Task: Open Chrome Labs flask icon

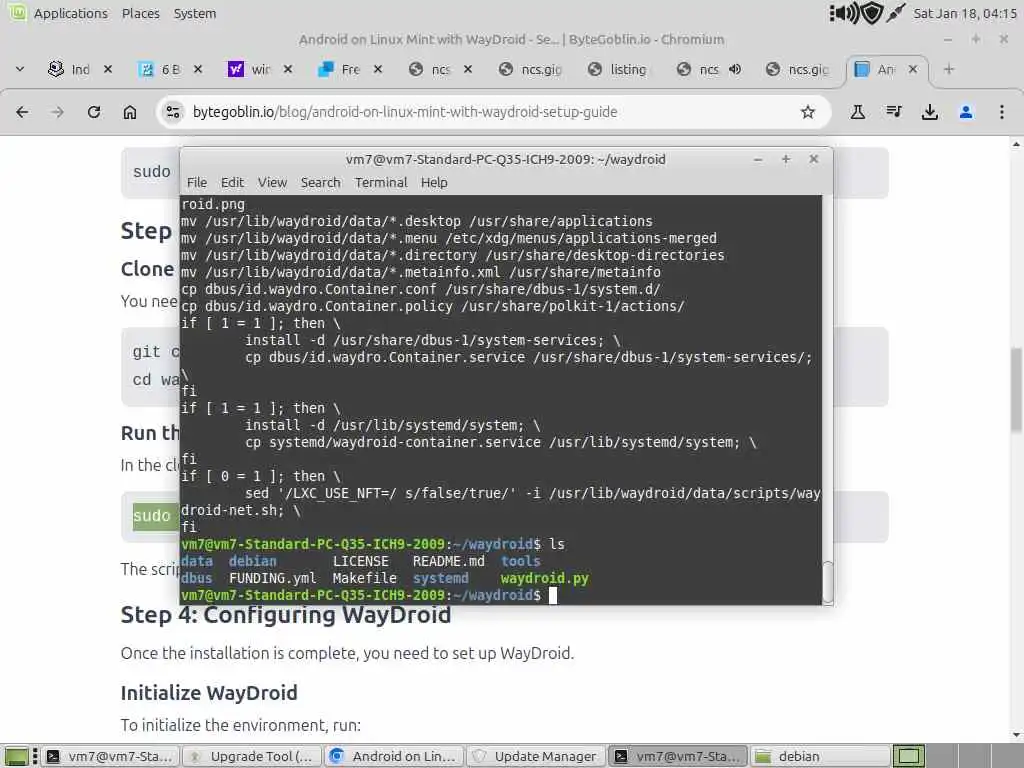Action: pos(857,112)
